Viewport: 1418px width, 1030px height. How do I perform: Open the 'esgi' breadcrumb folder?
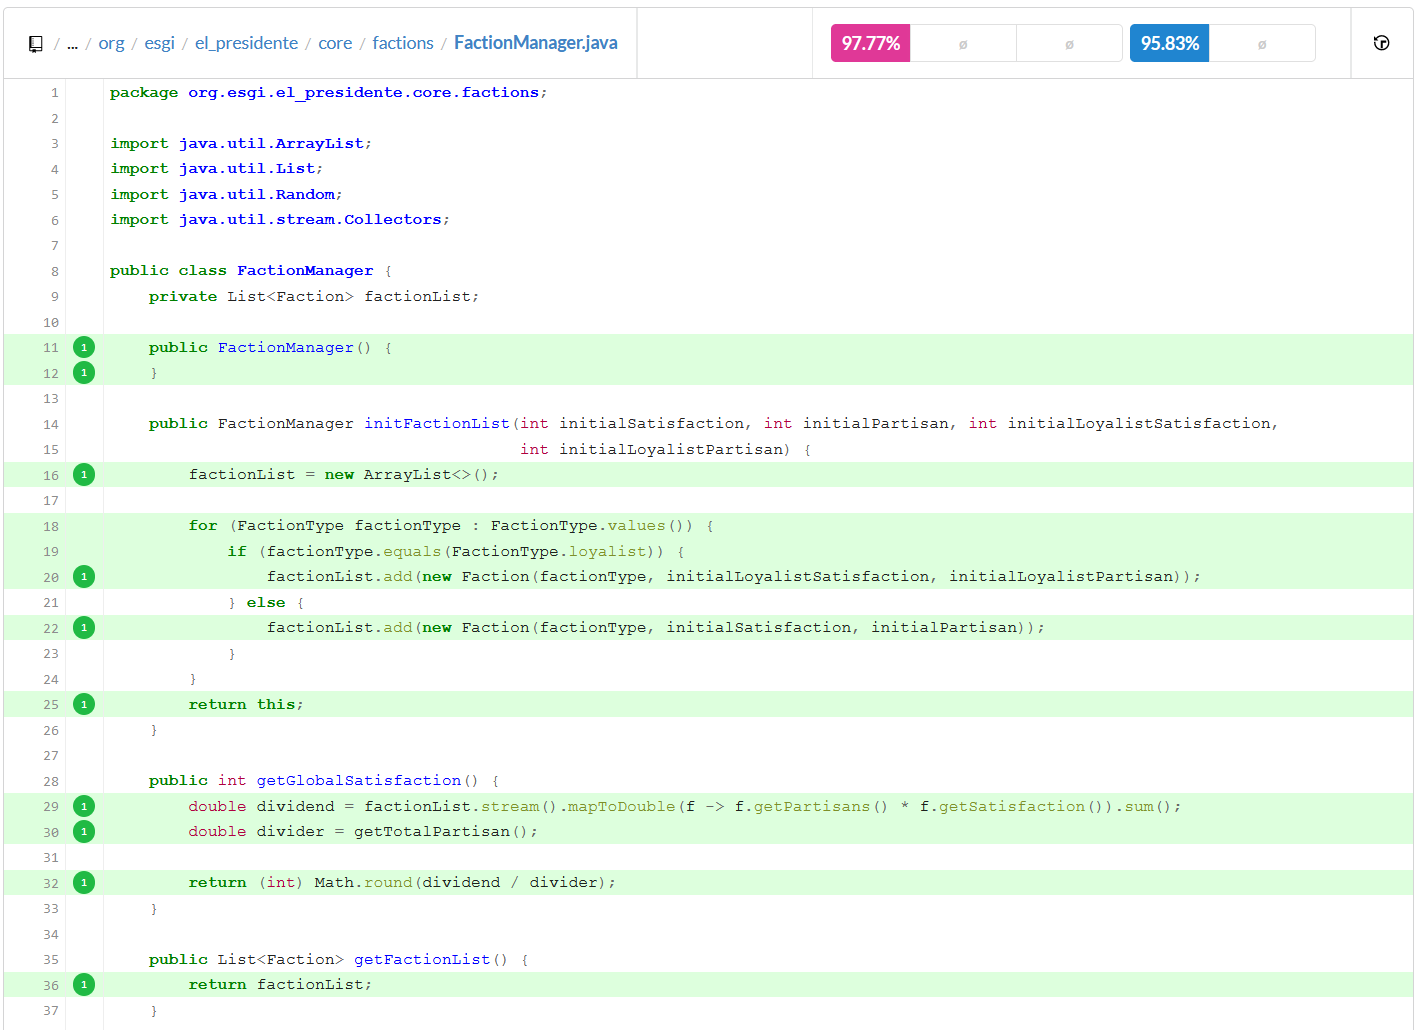click(159, 43)
